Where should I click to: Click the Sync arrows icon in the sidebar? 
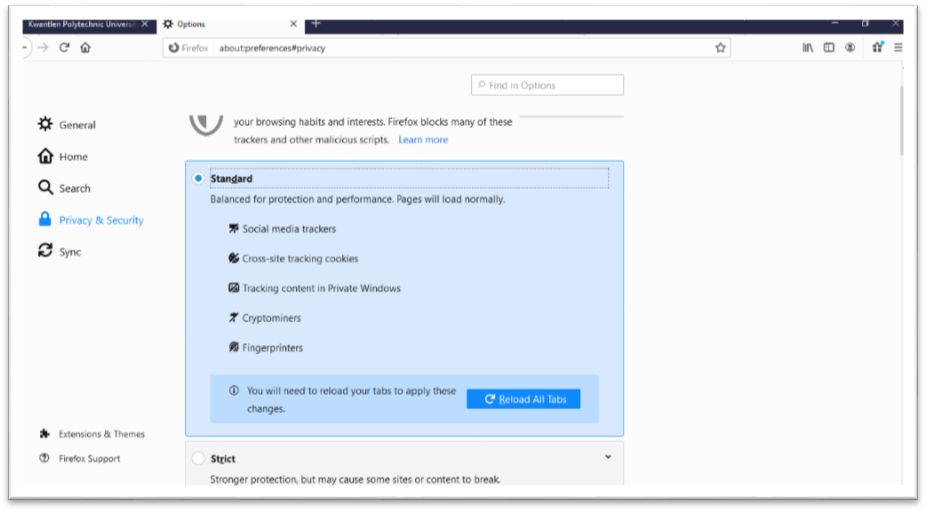[x=46, y=250]
